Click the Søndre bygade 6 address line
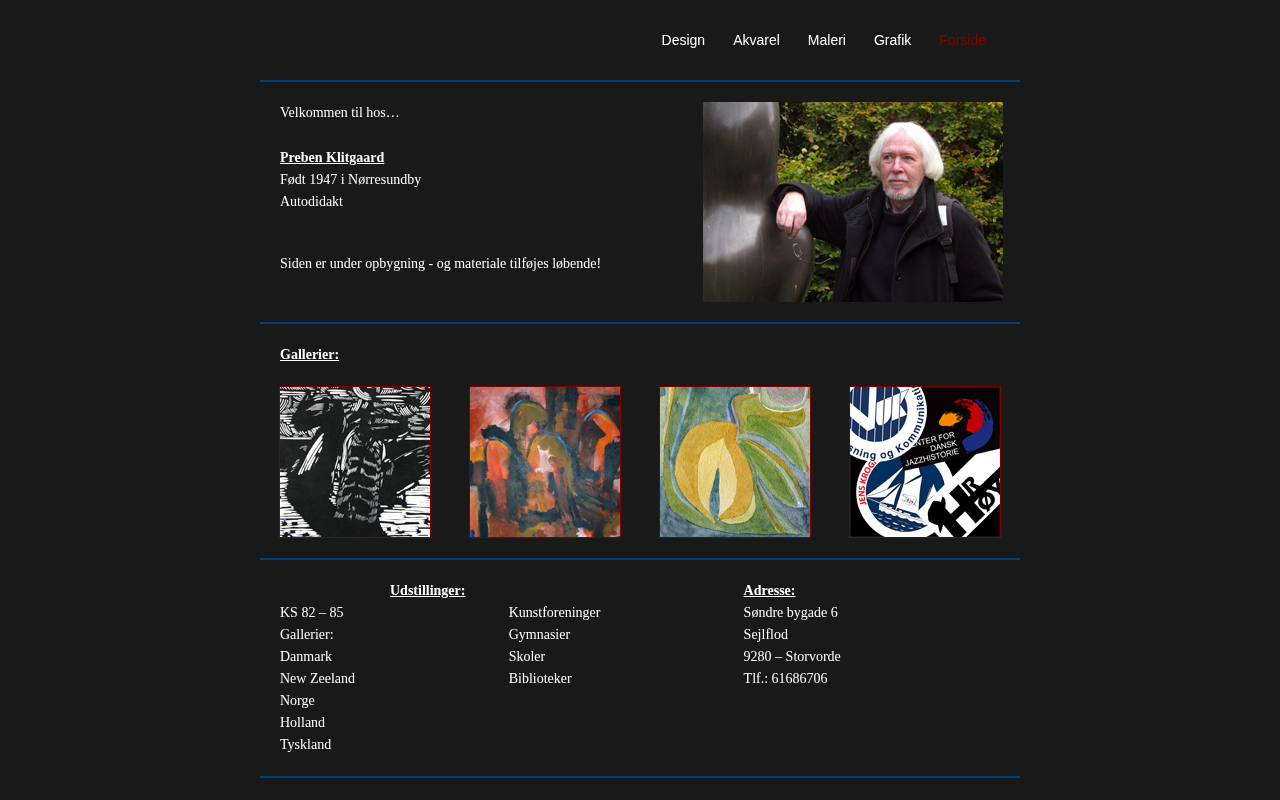The image size is (1280, 800). tap(790, 613)
